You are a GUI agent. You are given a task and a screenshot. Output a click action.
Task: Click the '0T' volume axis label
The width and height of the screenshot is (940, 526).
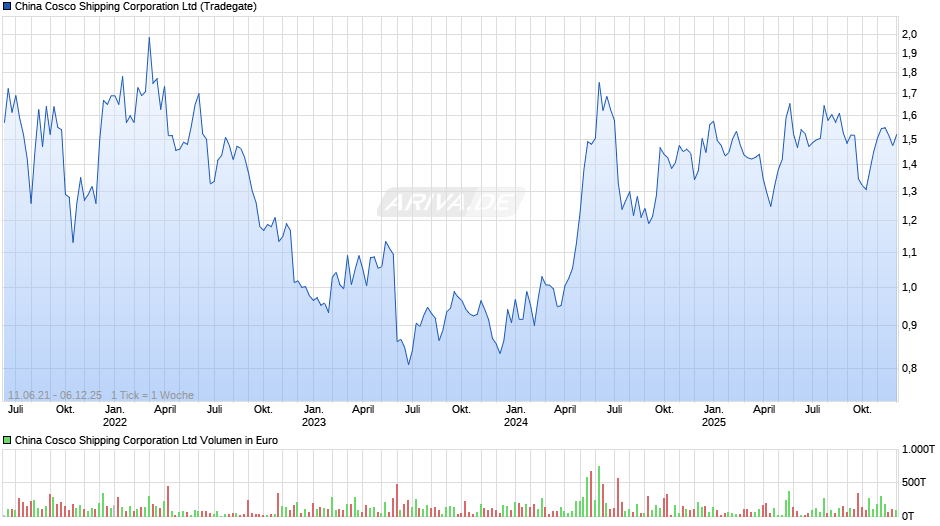pyautogui.click(x=908, y=516)
